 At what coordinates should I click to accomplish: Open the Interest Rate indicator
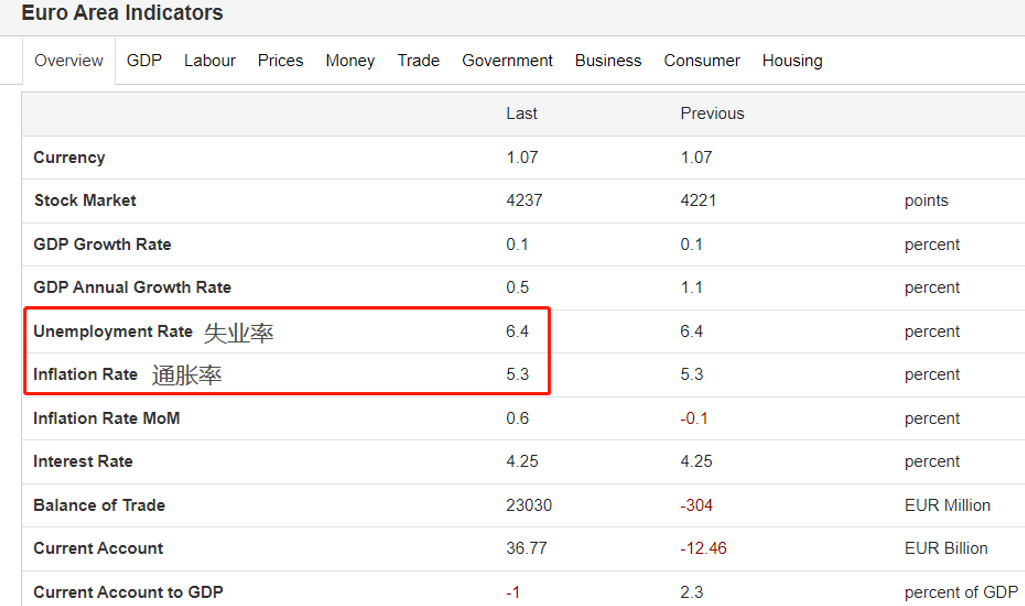click(83, 462)
